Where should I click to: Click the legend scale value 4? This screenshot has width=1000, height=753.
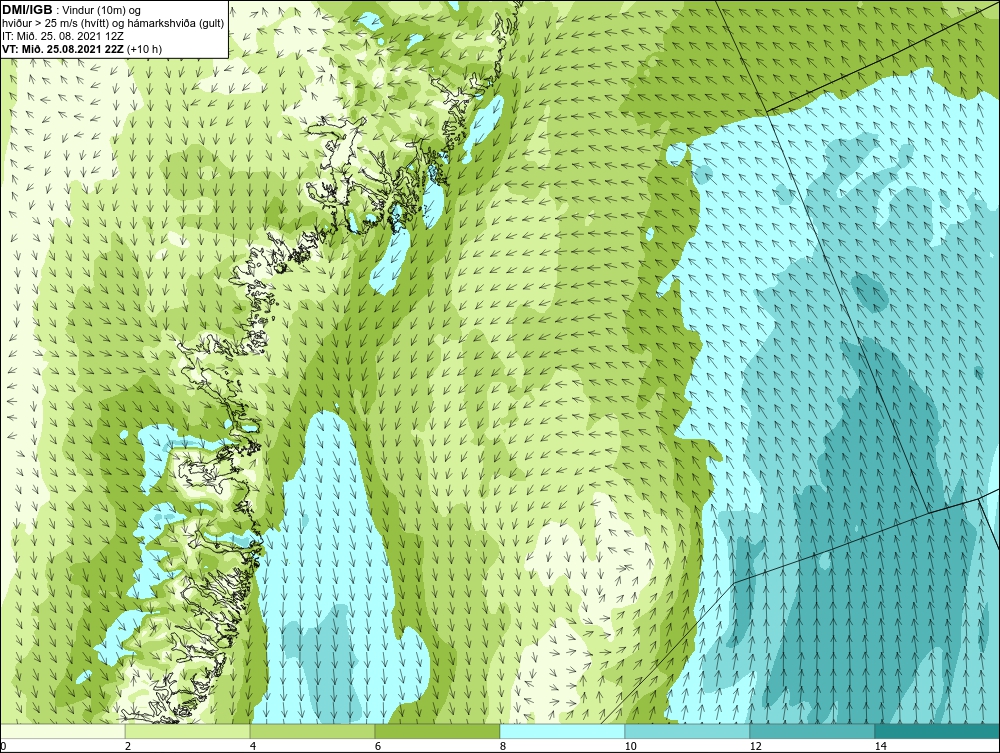click(253, 746)
